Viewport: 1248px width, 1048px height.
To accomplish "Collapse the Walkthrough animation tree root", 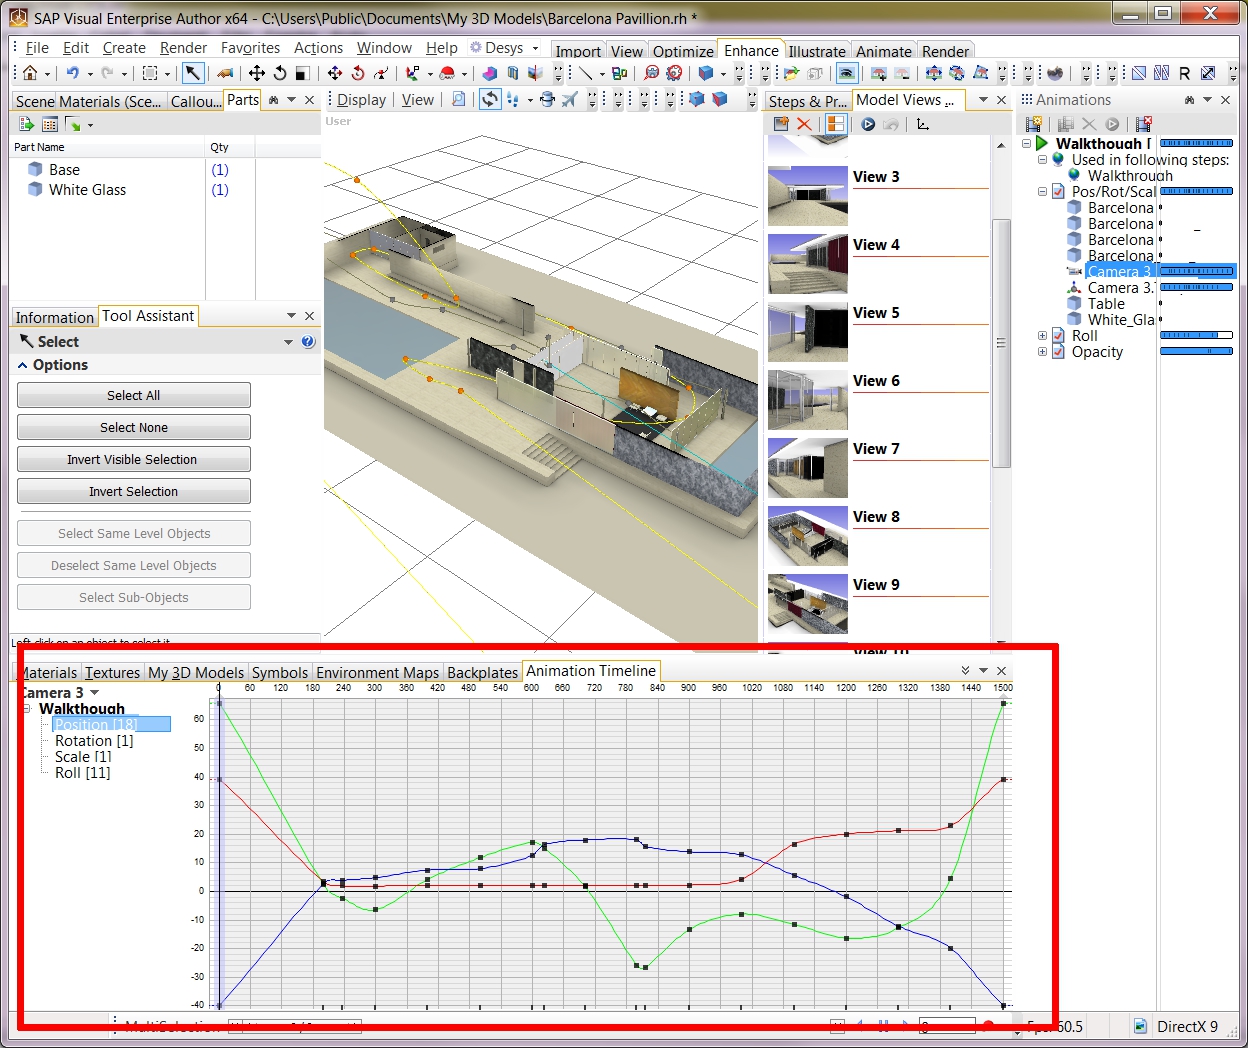I will [x=1026, y=144].
